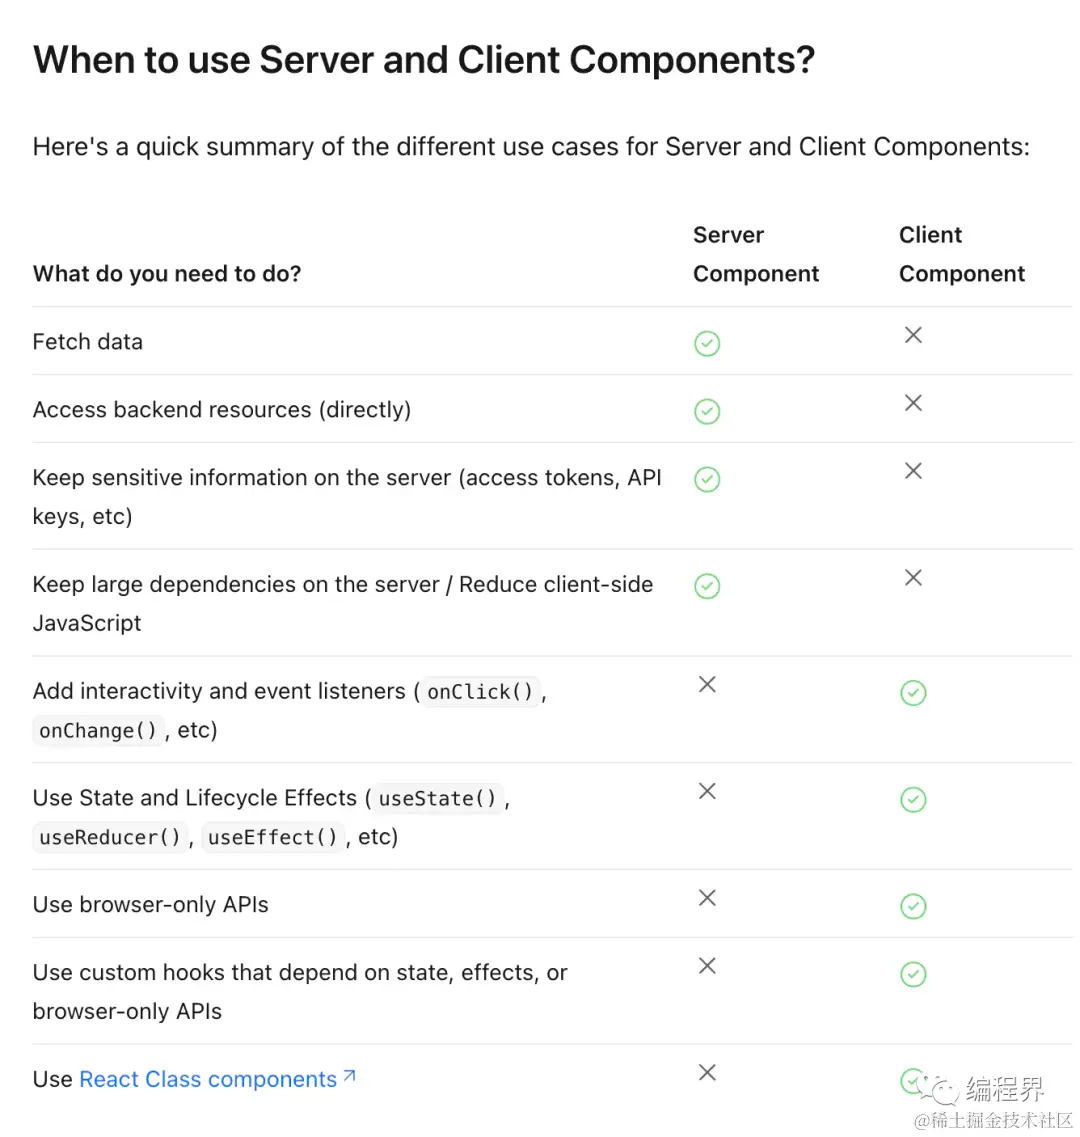The image size is (1080, 1137).
Task: Click server X for interactivity and event listeners
Action: click(706, 684)
